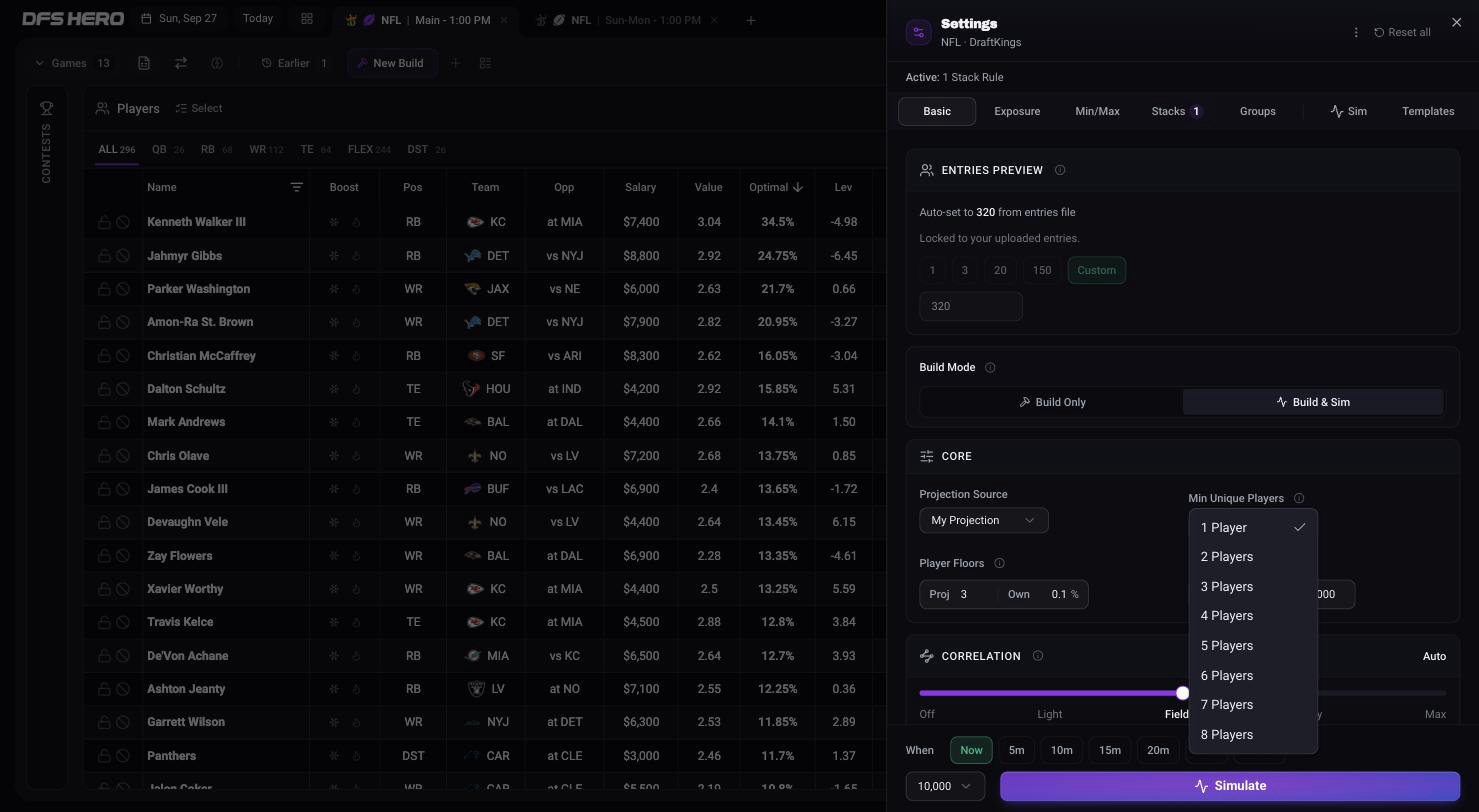Click the lock icon for Kenneth Walker III
1479x812 pixels.
(104, 222)
